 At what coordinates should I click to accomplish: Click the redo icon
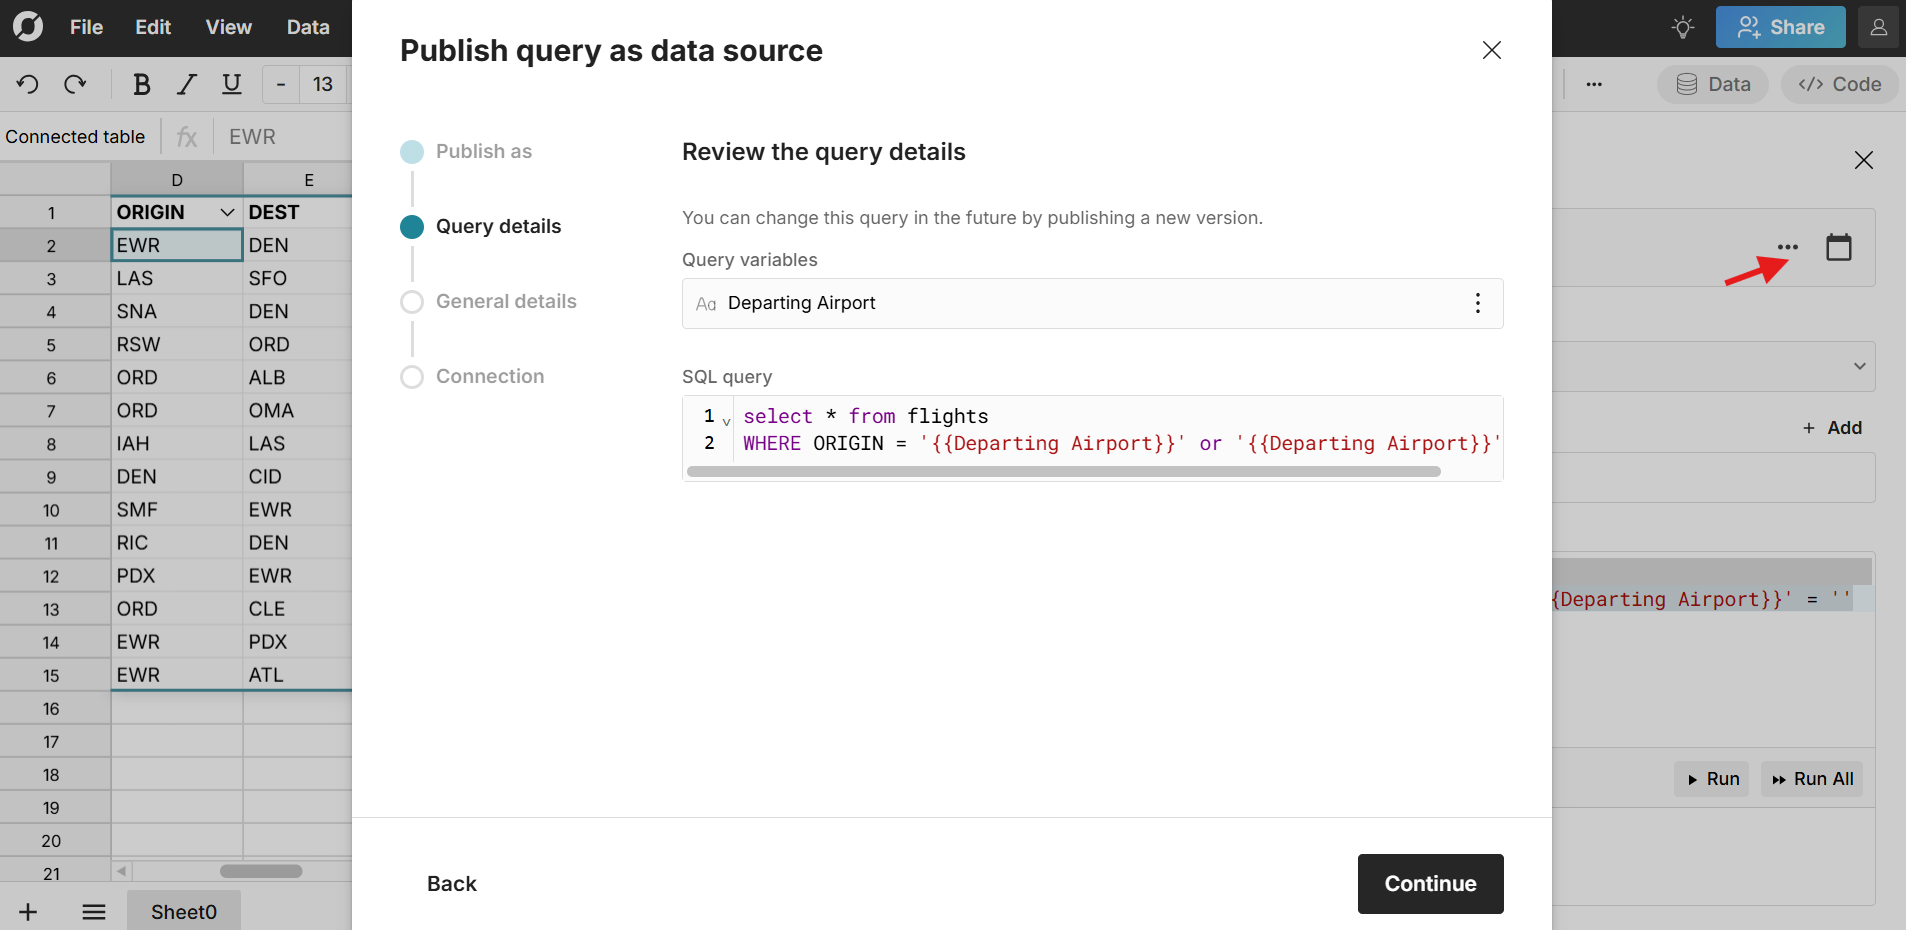coord(75,84)
